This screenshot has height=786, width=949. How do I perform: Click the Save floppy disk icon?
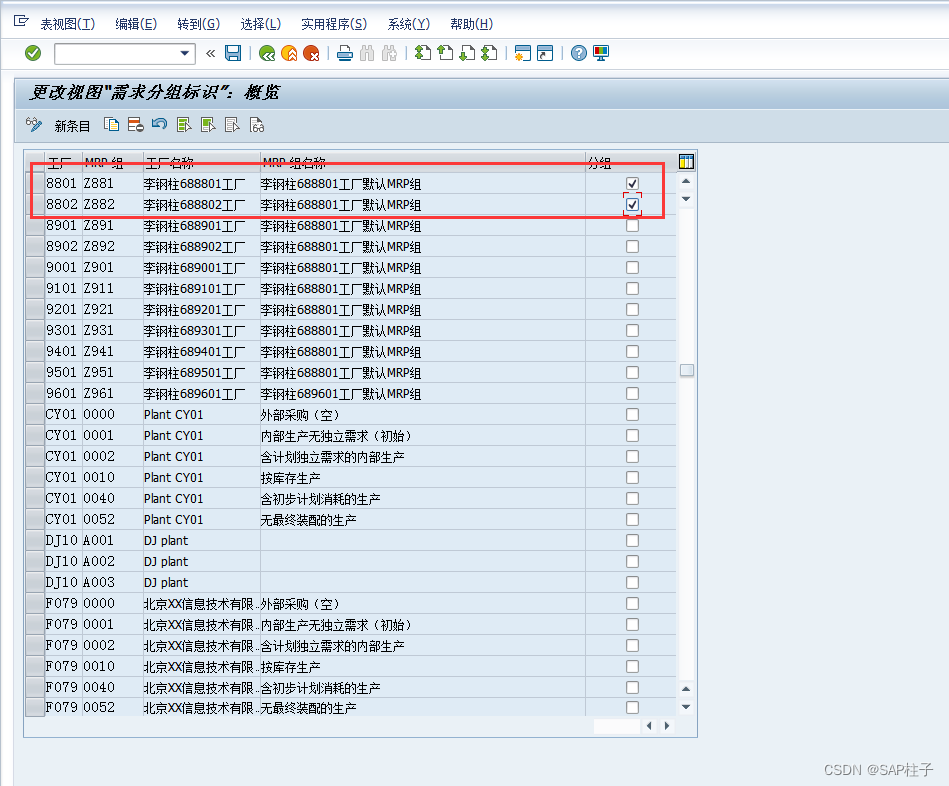pyautogui.click(x=233, y=53)
